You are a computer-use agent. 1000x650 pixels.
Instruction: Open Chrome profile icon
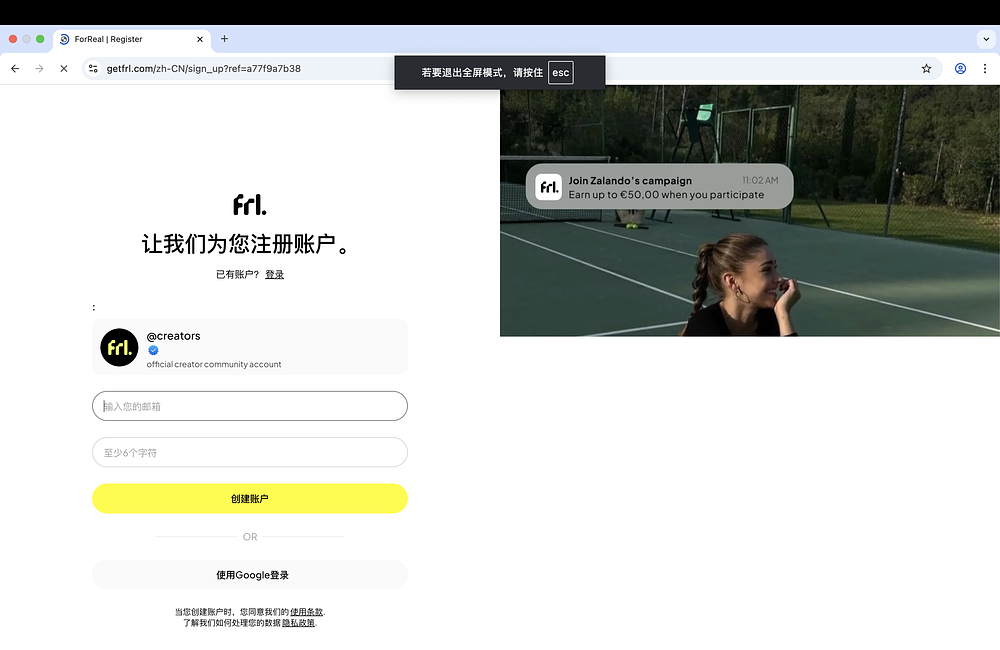[x=960, y=68]
